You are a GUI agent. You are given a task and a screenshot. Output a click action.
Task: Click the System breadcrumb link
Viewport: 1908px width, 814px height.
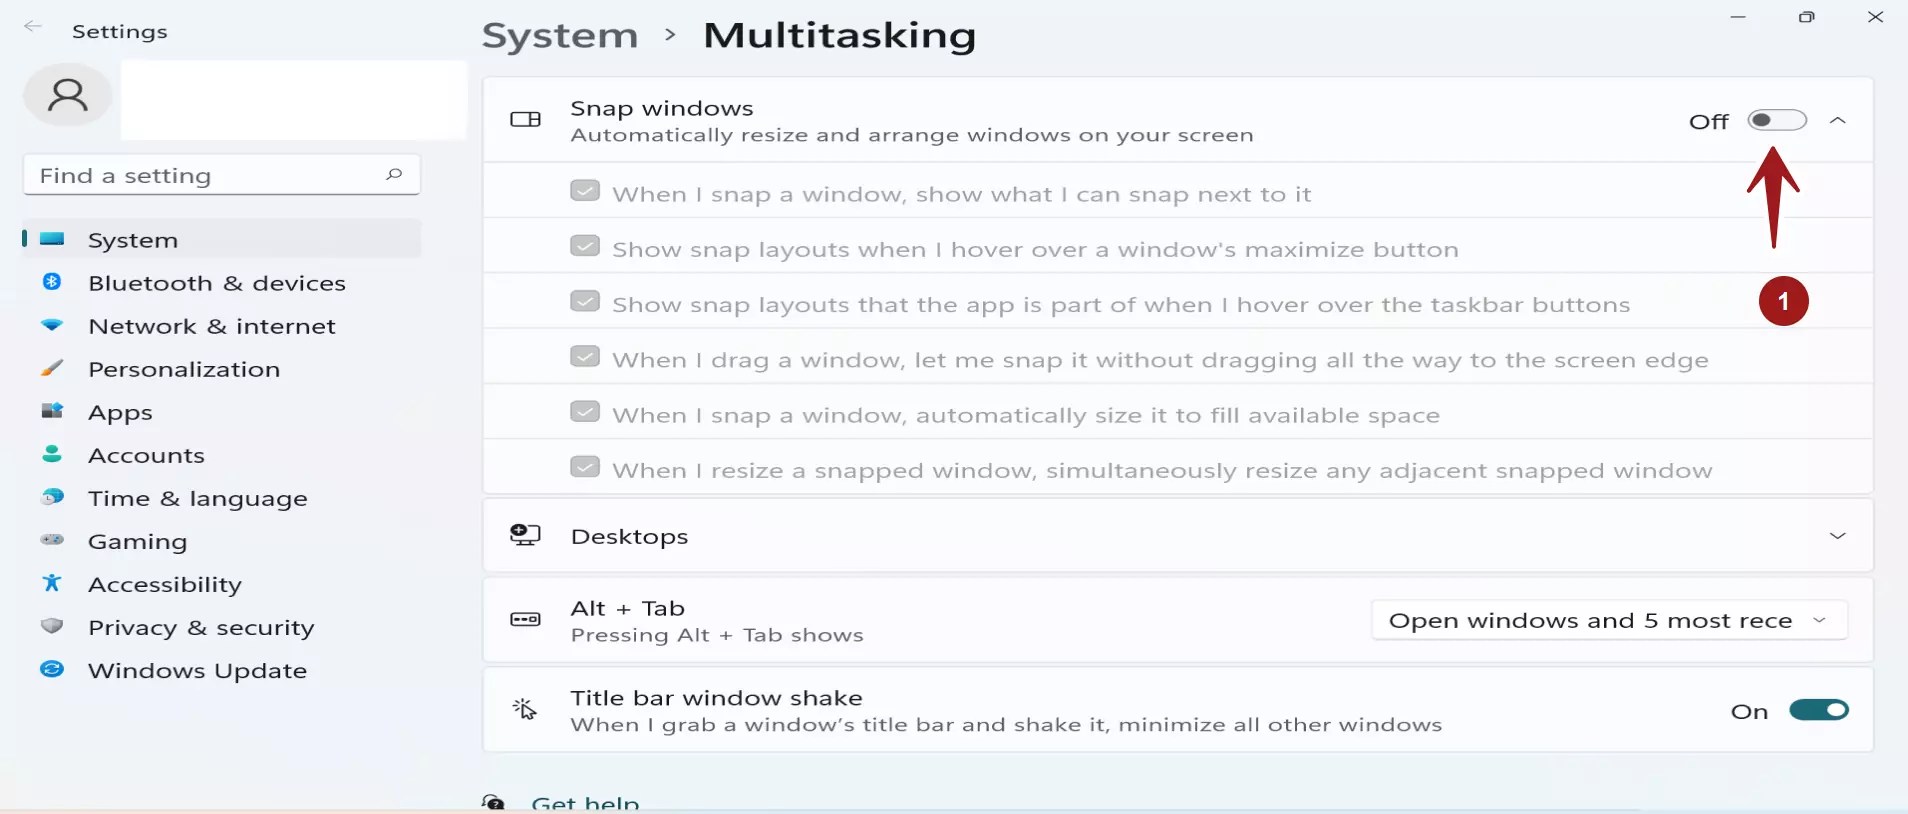[560, 36]
